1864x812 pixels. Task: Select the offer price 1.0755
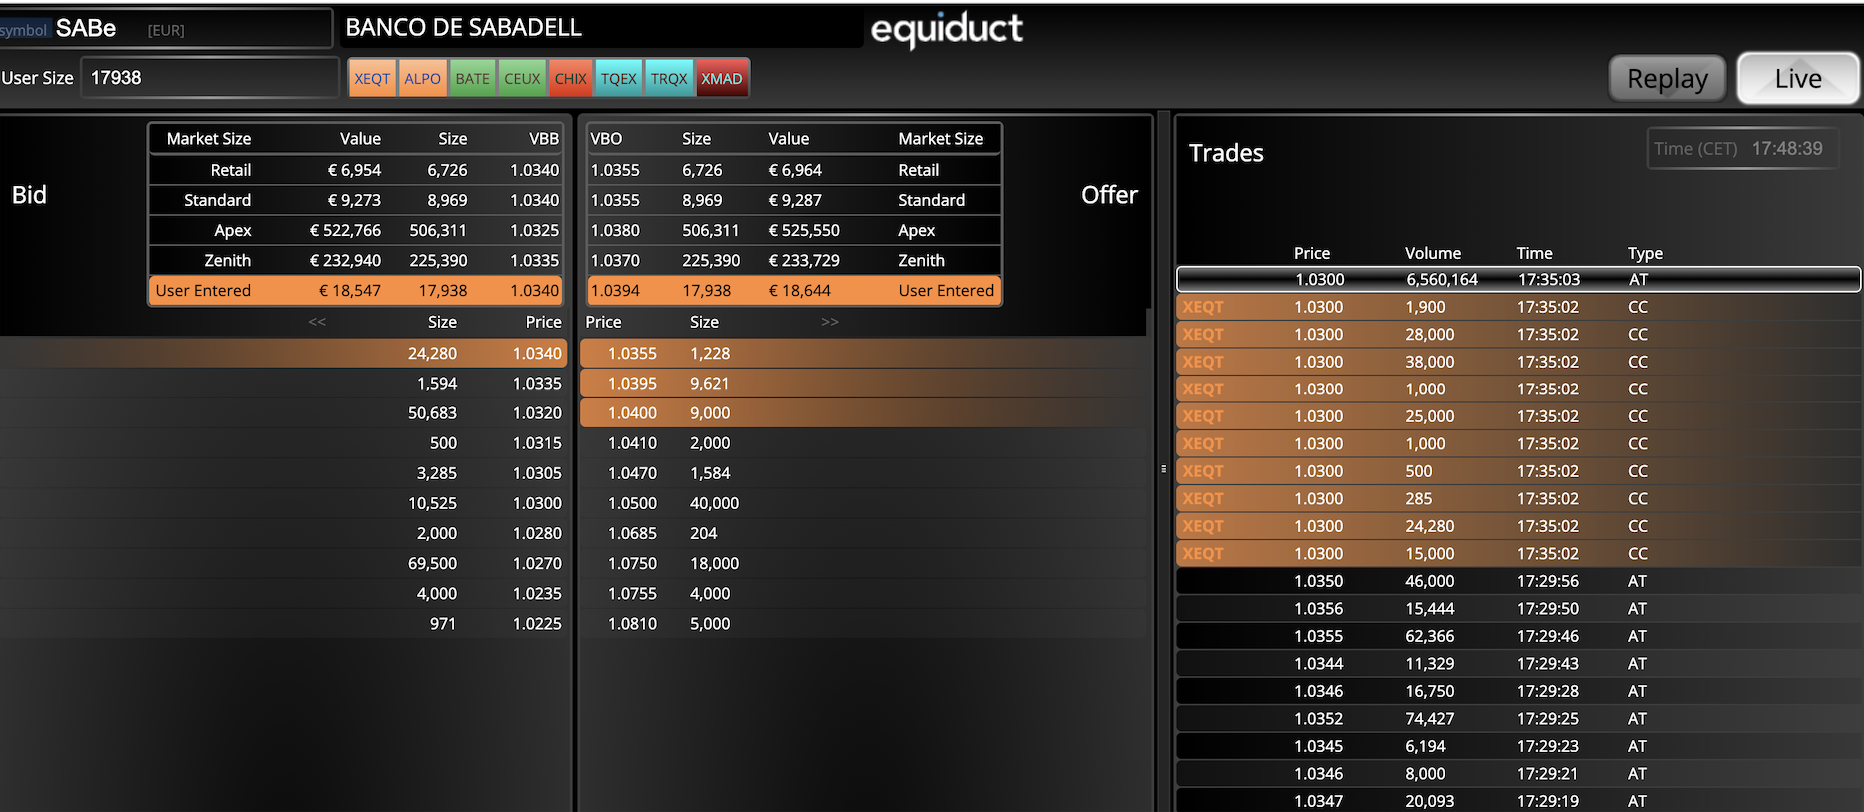(x=632, y=594)
